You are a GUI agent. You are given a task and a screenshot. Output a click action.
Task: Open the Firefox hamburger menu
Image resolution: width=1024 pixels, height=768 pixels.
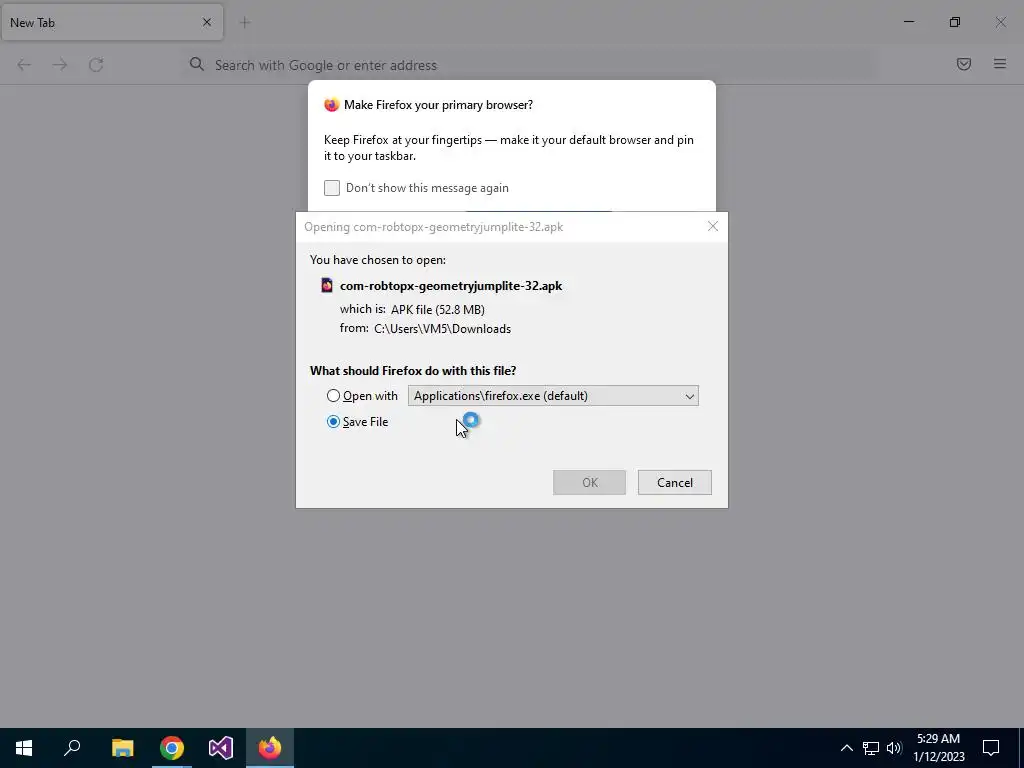[1000, 64]
